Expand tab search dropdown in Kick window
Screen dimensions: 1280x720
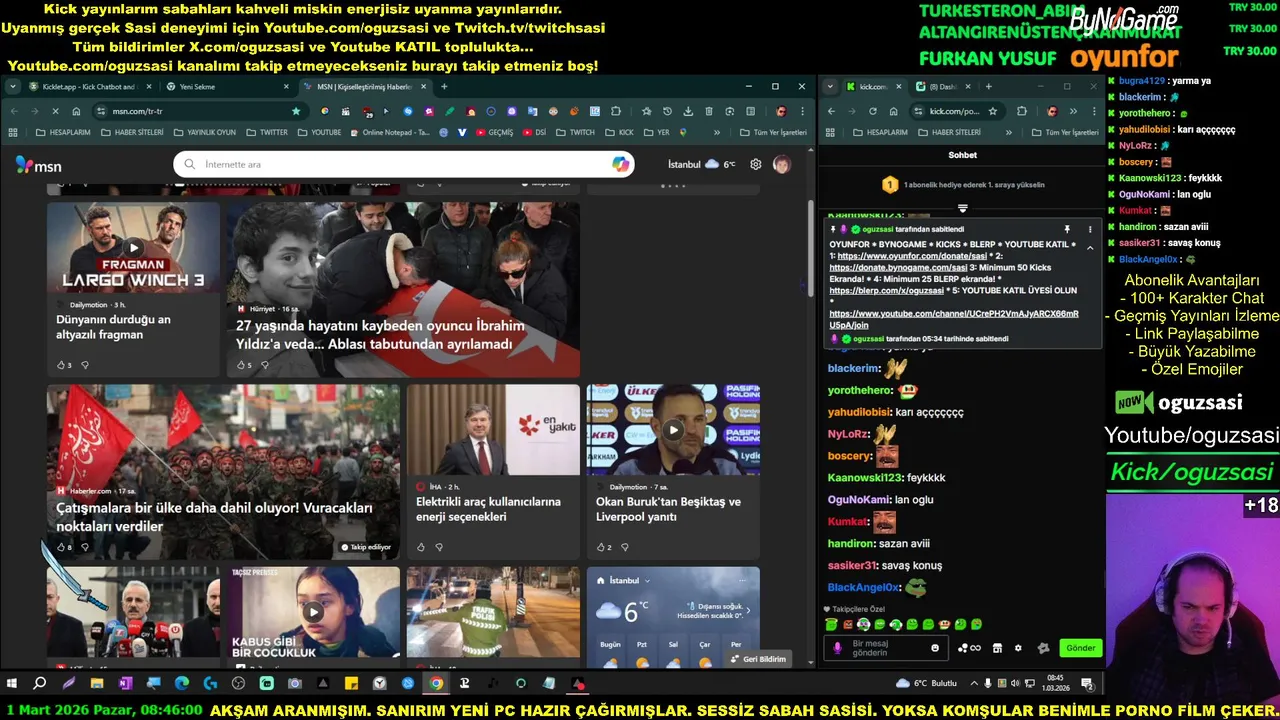pos(830,87)
